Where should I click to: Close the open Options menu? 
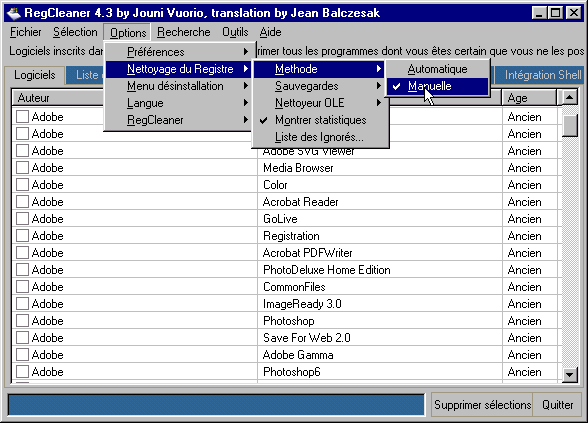128,33
